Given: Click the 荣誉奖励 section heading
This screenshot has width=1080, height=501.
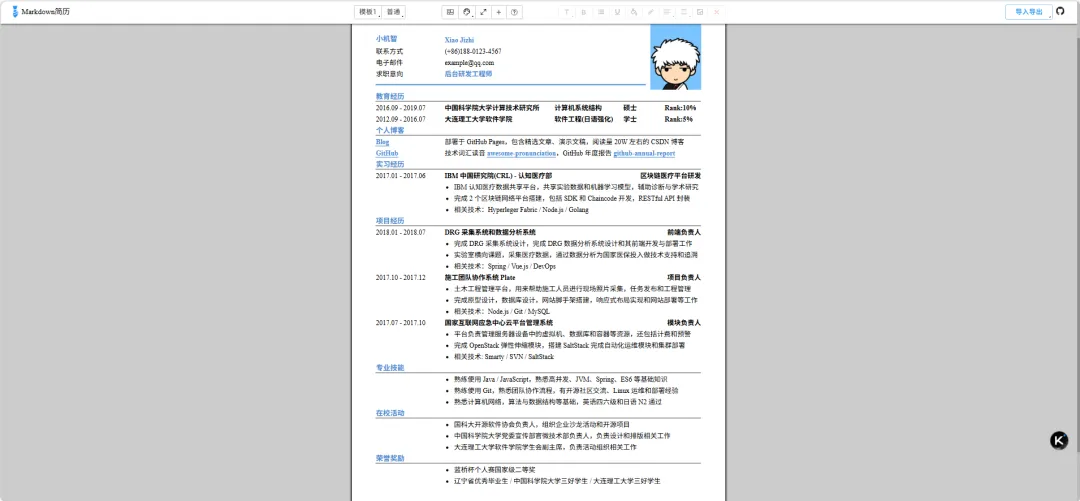Looking at the screenshot, I should (390, 458).
